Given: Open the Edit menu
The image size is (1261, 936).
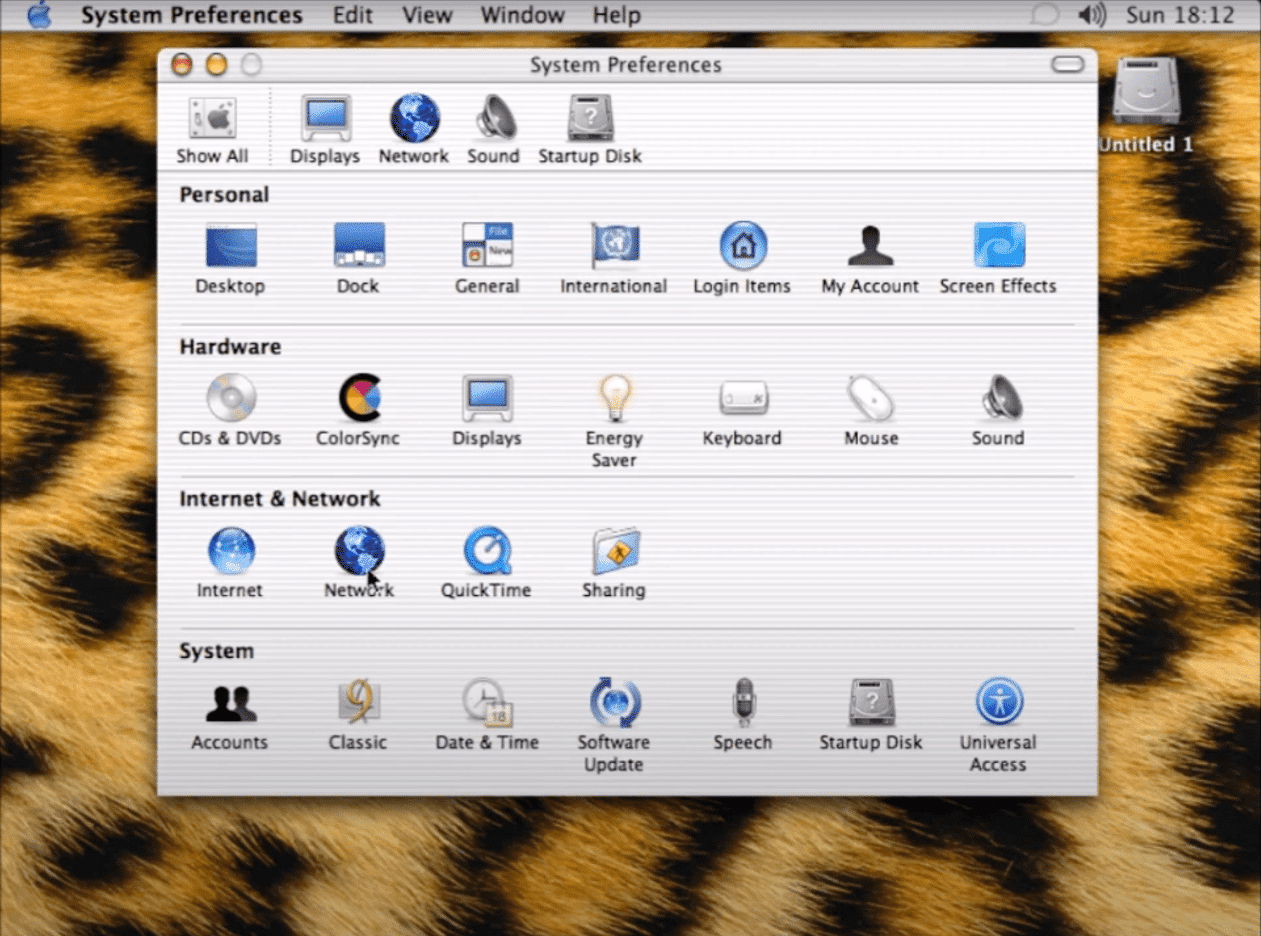Looking at the screenshot, I should 352,15.
